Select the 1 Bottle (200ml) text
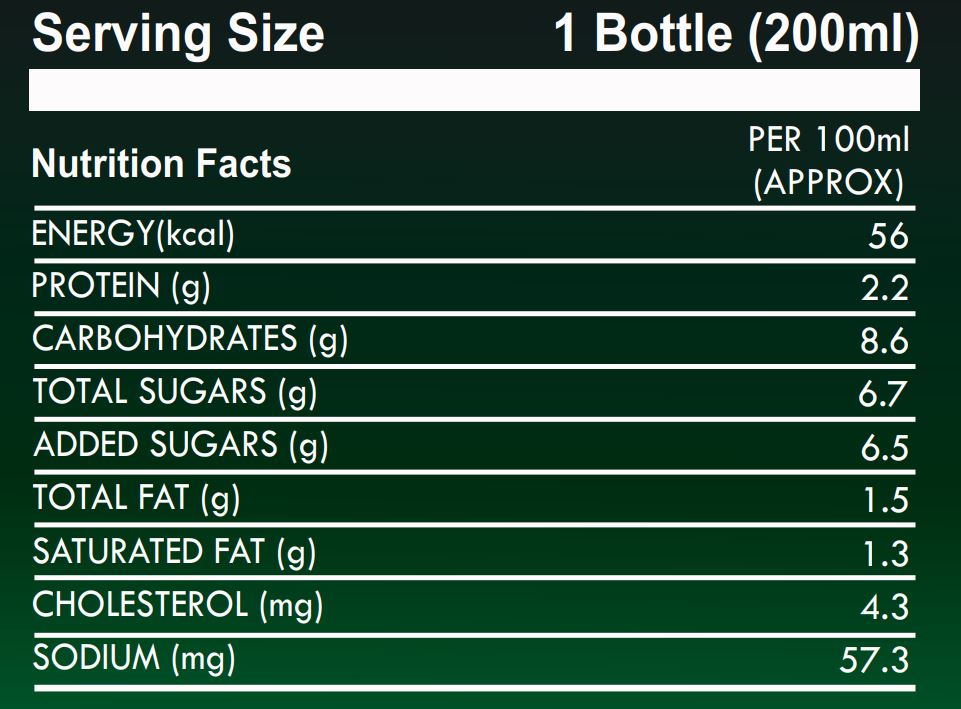 [736, 33]
